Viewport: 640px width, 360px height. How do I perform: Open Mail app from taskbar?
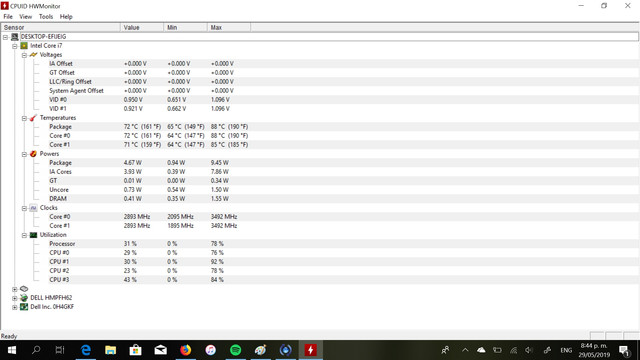pyautogui.click(x=160, y=350)
